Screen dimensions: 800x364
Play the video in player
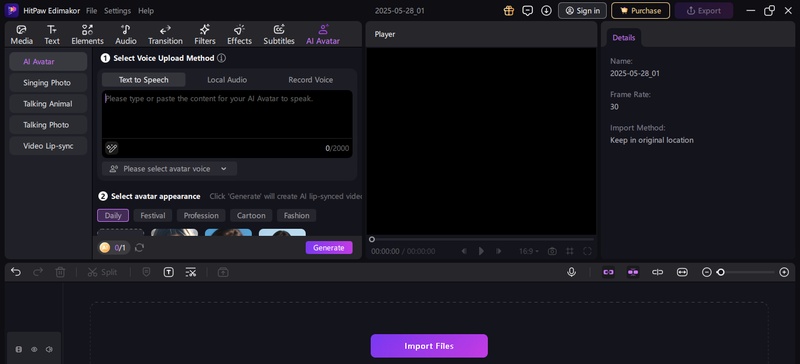click(481, 251)
